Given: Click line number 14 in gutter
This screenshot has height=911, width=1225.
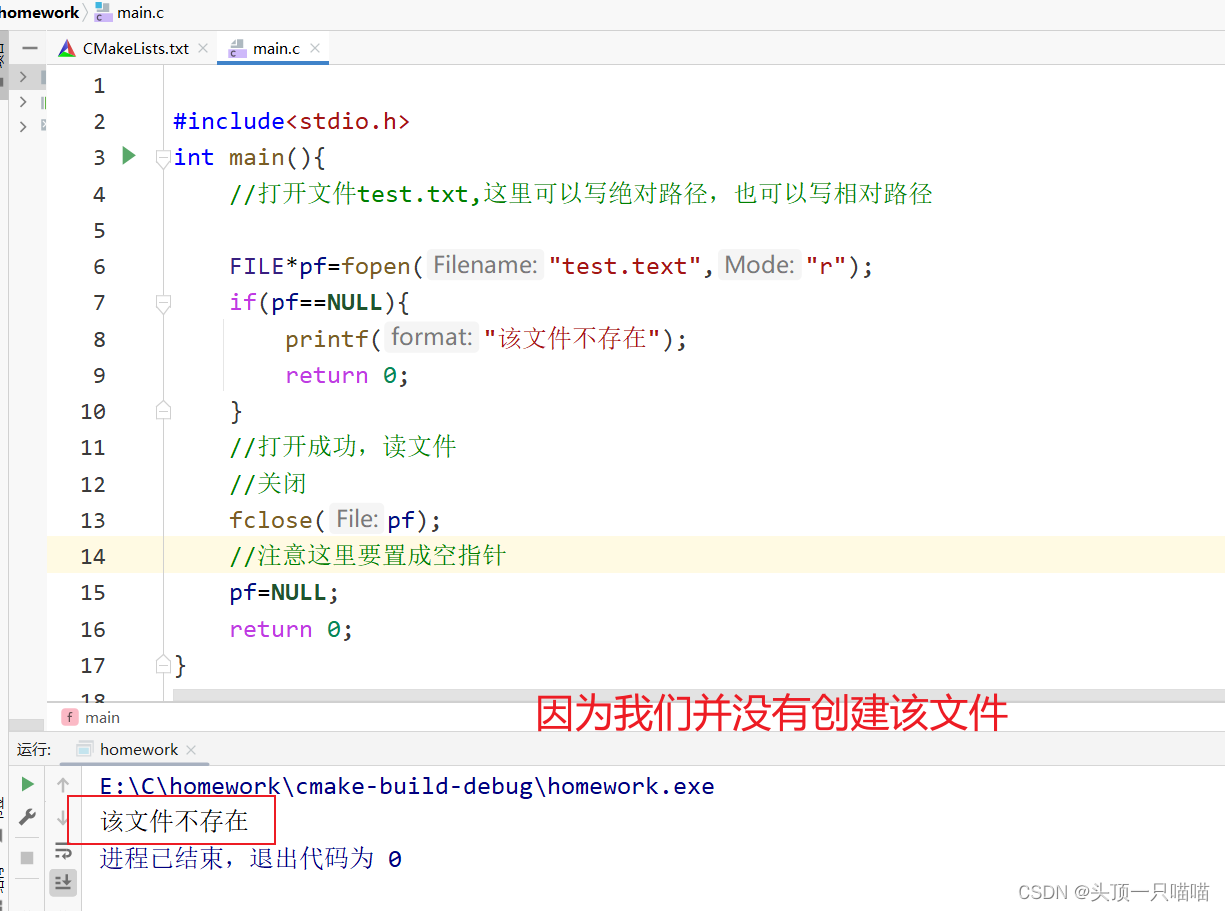Looking at the screenshot, I should [x=93, y=556].
